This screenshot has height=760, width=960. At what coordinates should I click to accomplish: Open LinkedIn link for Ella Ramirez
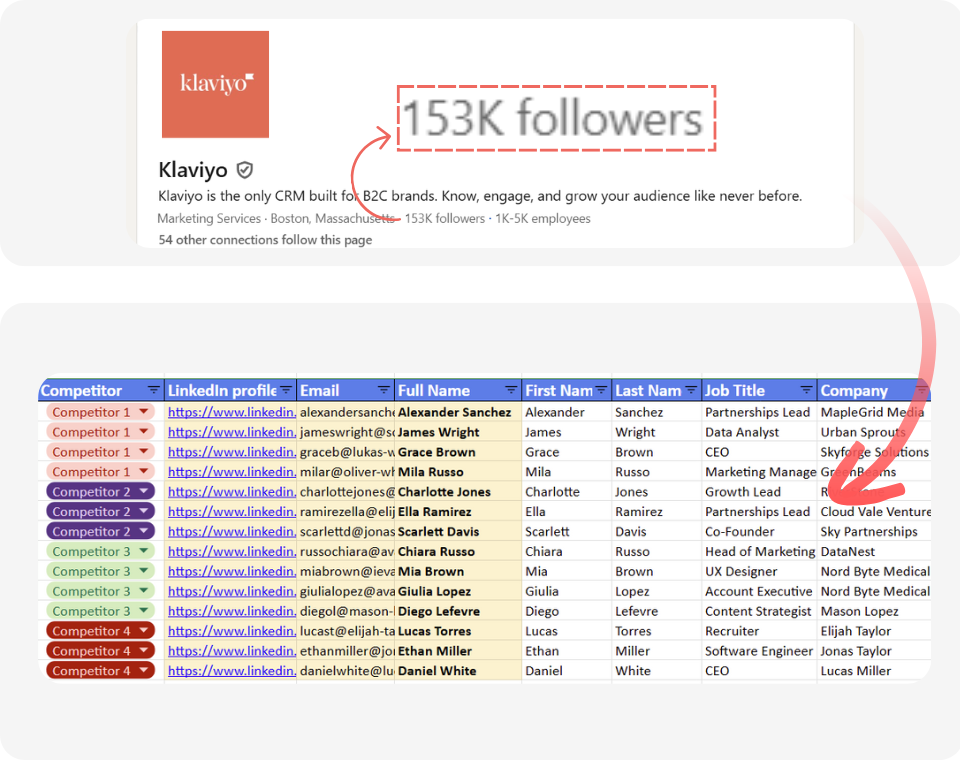click(x=232, y=512)
